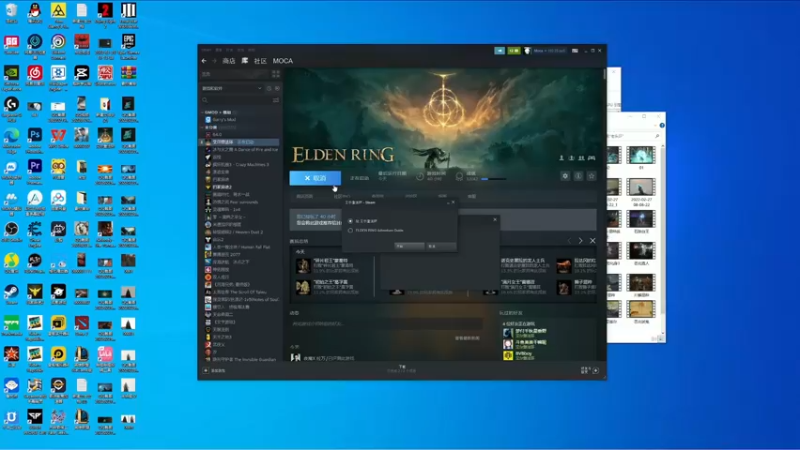Click the add a game button
The height and width of the screenshot is (450, 800).
click(214, 370)
